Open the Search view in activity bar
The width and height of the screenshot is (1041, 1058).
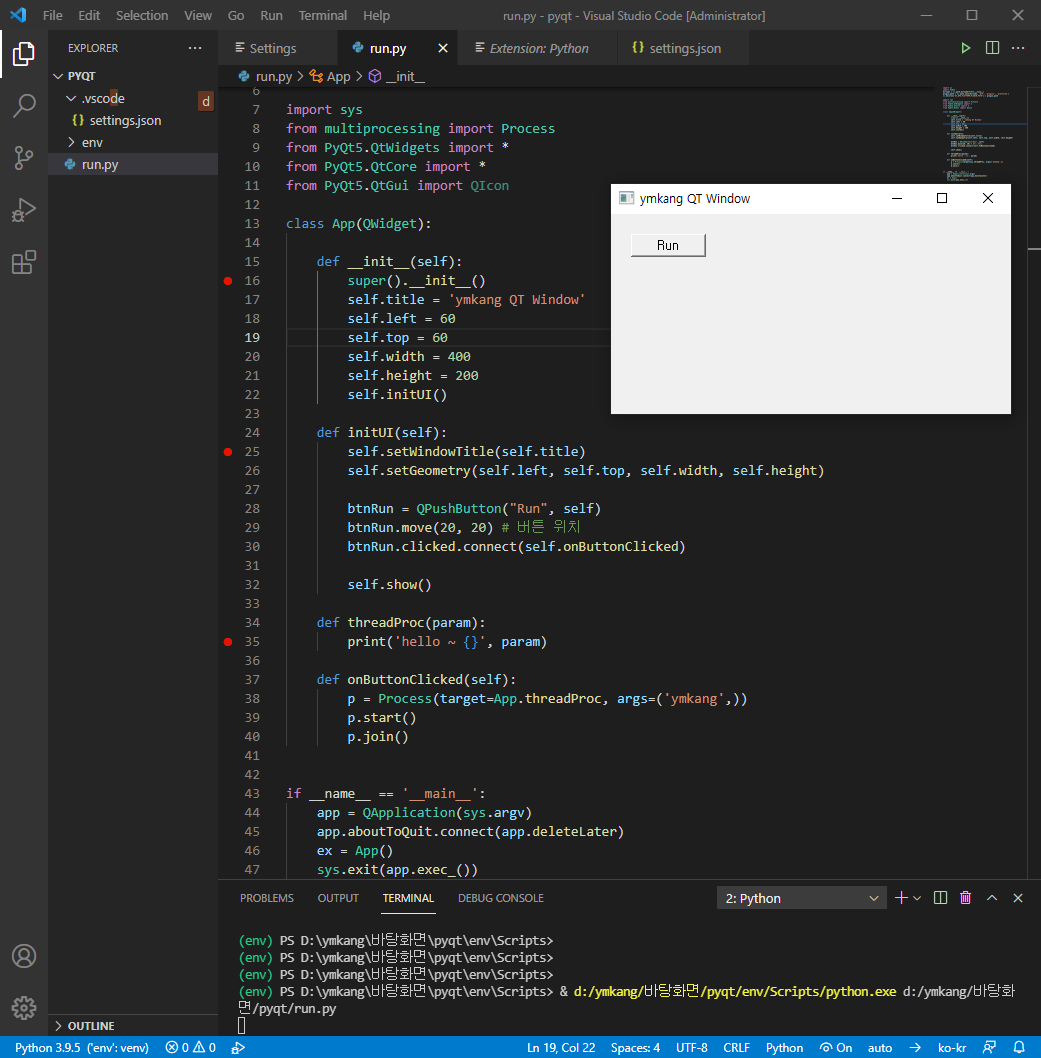[24, 106]
